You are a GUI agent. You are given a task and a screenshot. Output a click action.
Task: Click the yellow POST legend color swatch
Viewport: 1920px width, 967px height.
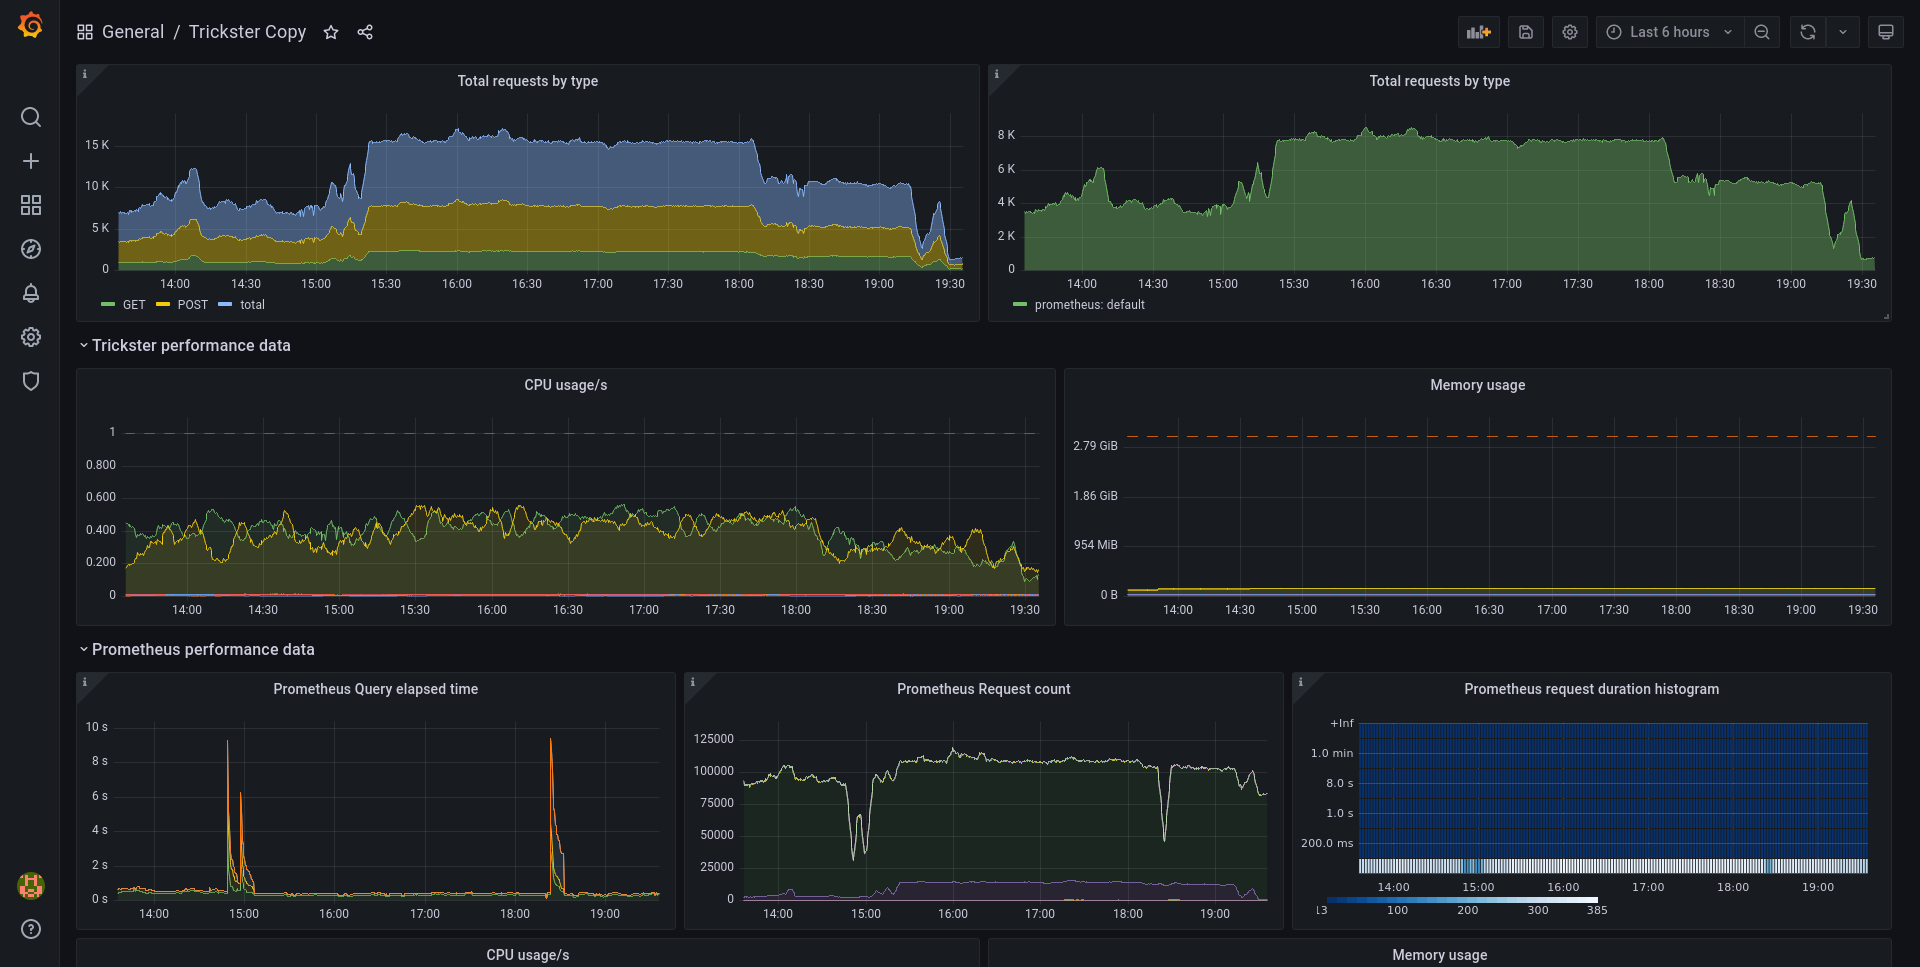163,305
